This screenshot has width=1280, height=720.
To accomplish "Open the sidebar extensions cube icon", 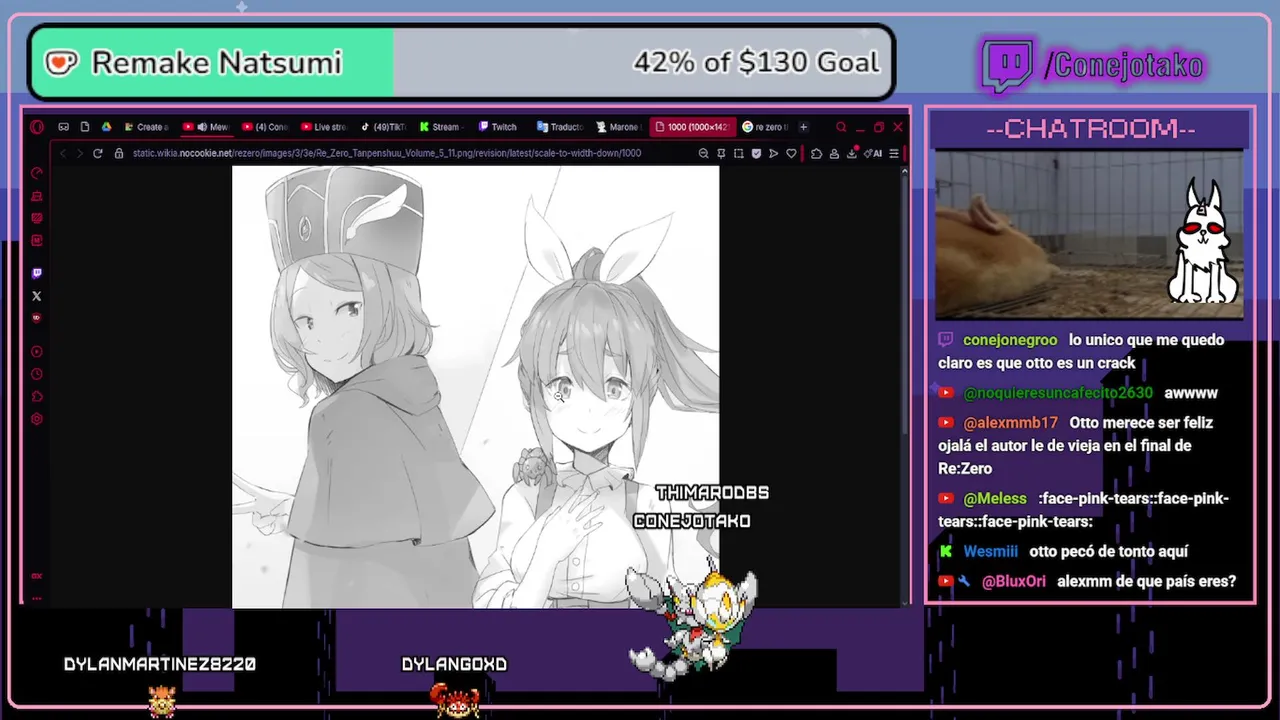I will (37, 397).
